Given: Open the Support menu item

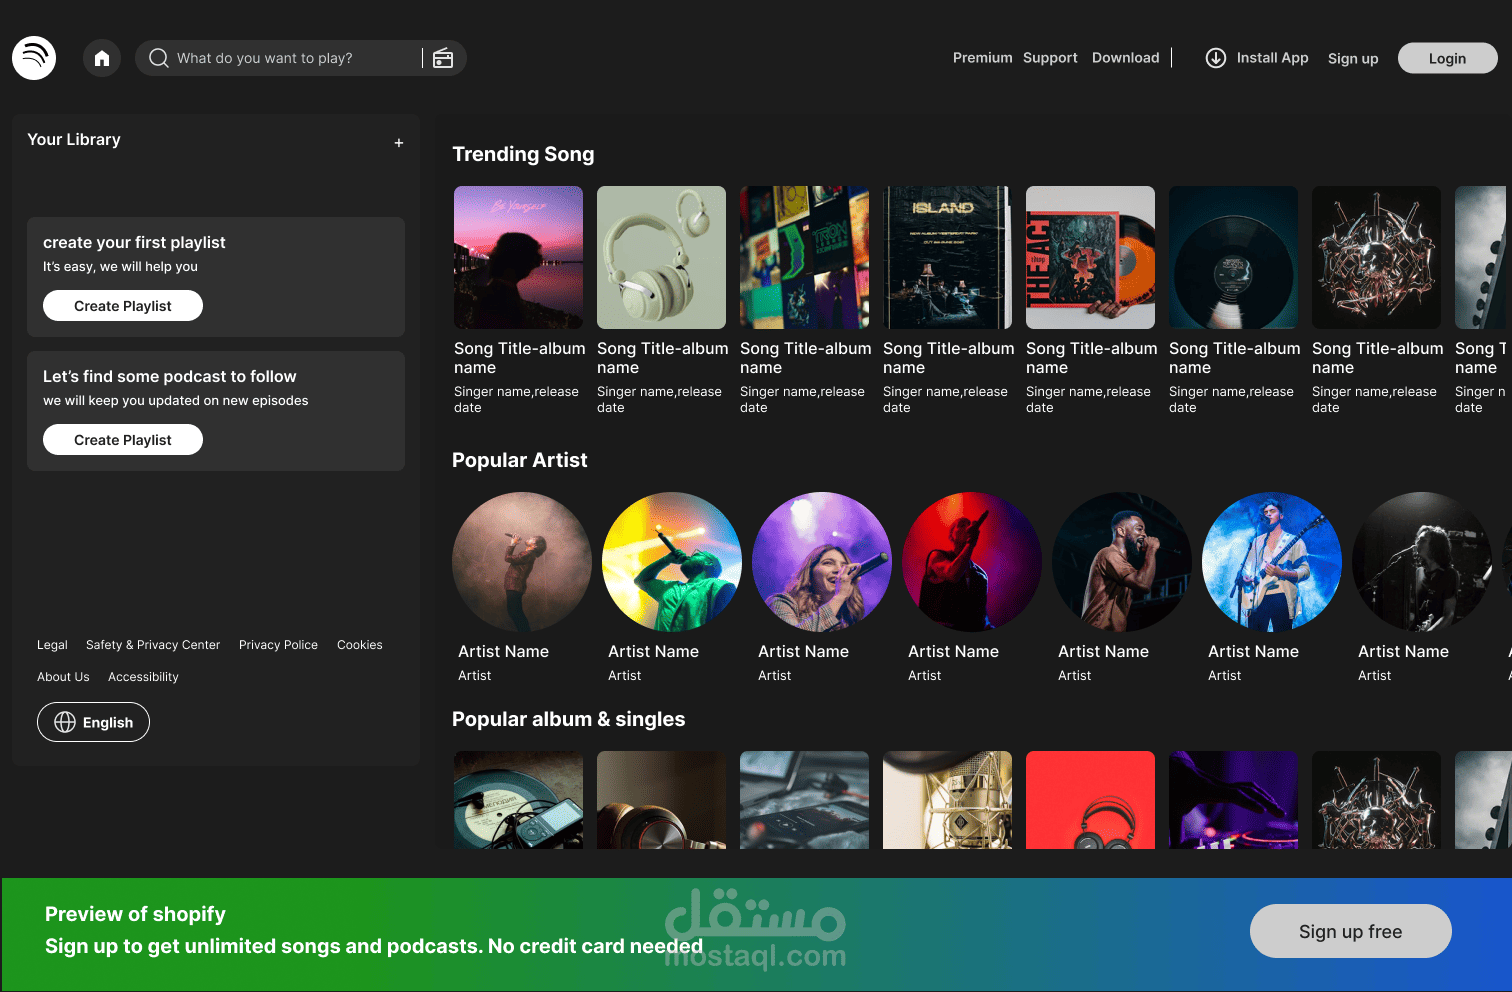Looking at the screenshot, I should 1050,58.
